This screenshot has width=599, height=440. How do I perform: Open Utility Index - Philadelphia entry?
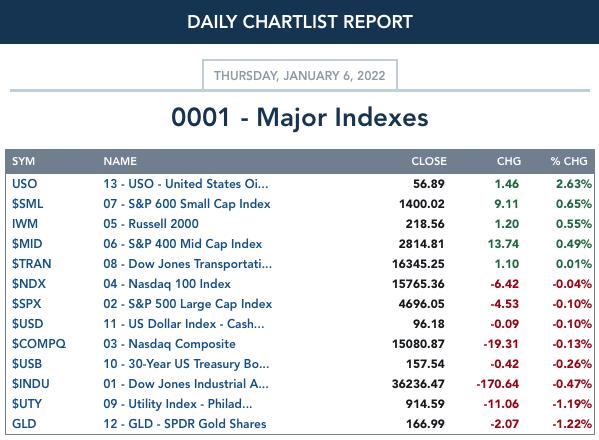pyautogui.click(x=178, y=404)
